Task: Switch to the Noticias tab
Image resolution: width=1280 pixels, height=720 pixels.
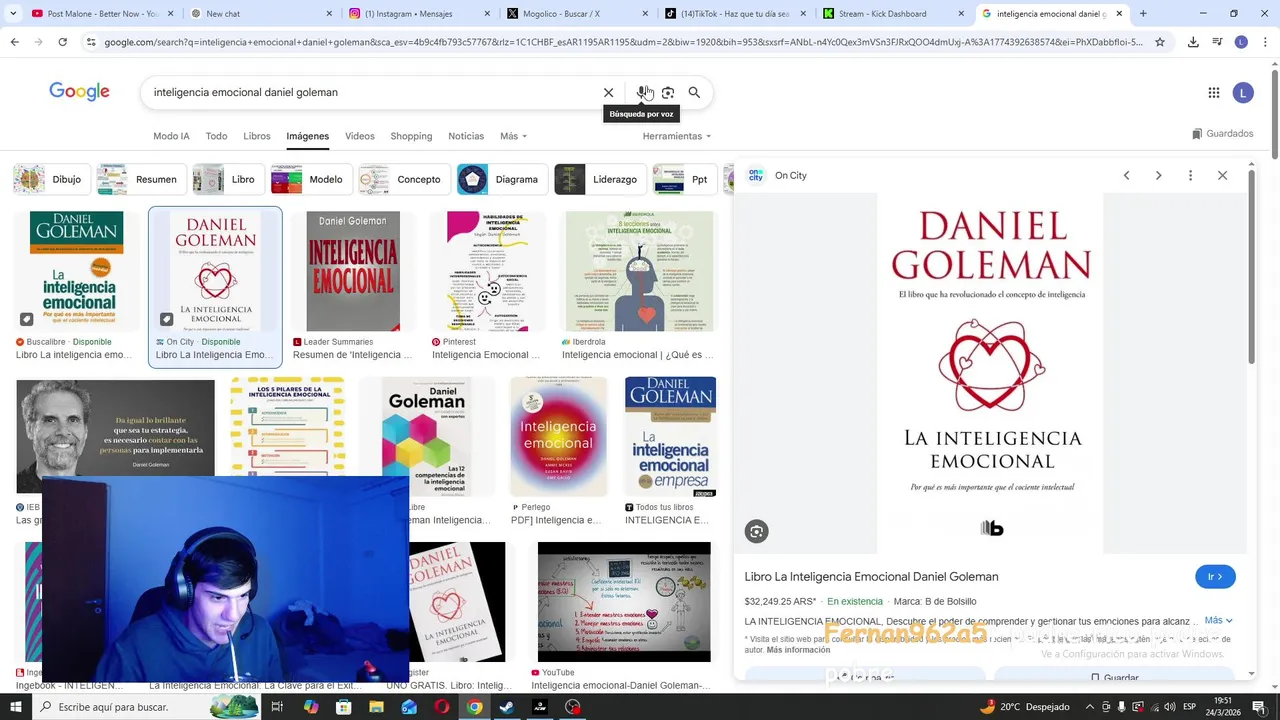Action: pos(466,136)
